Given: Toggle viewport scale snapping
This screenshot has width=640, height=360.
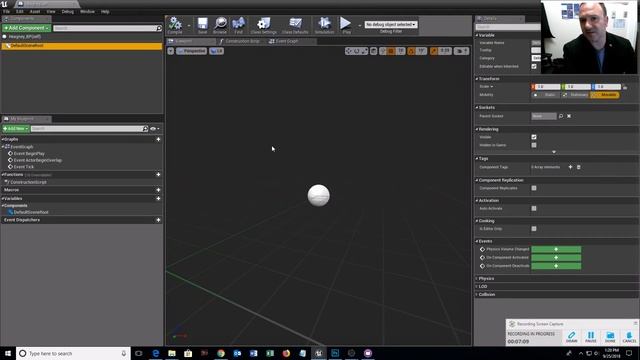Looking at the screenshot, I should point(434,51).
